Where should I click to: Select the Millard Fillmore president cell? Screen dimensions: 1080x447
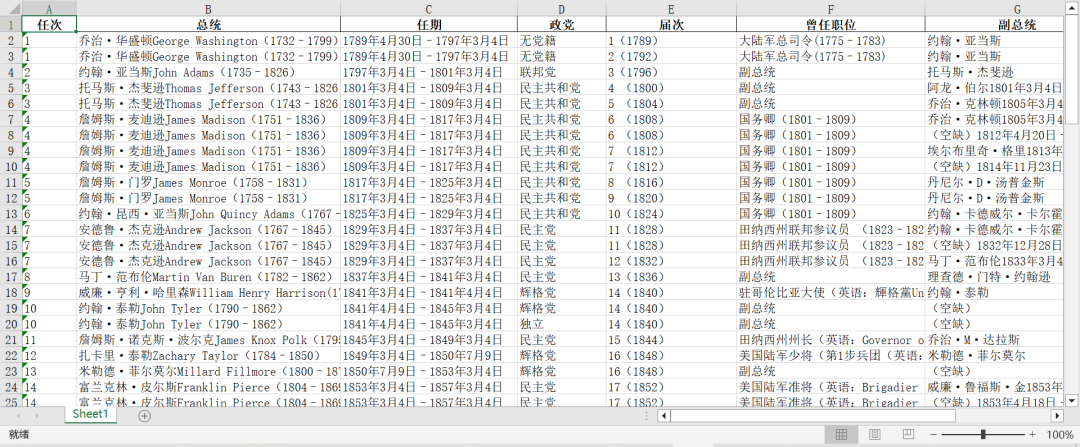[208, 372]
